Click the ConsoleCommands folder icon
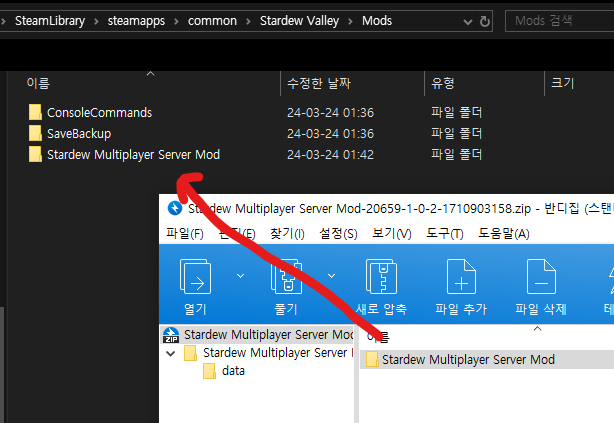This screenshot has width=614, height=423. [x=35, y=112]
